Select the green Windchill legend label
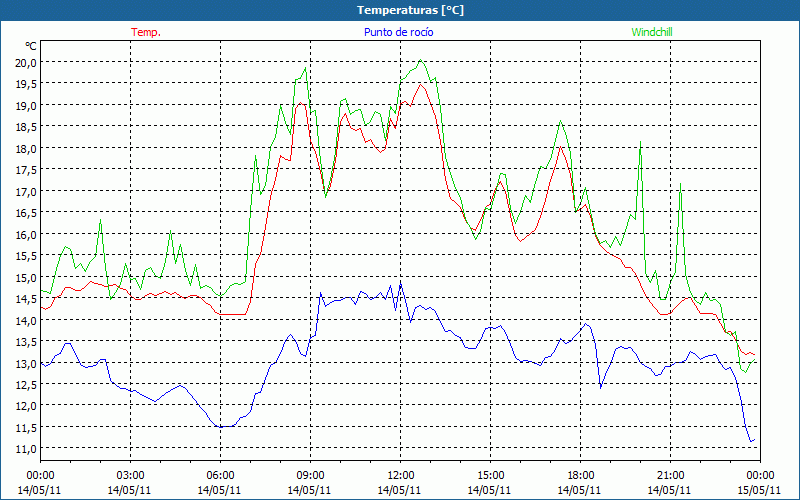This screenshot has height=500, width=800. (x=652, y=32)
